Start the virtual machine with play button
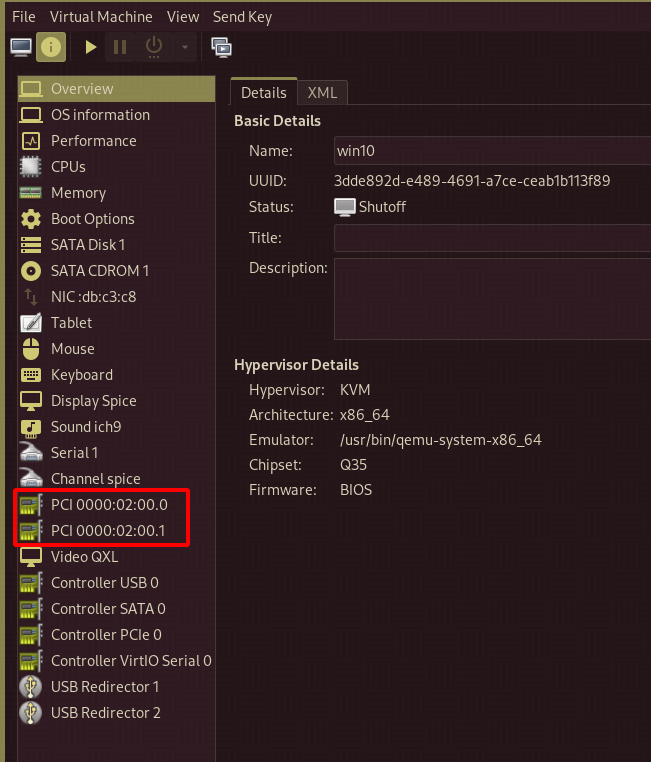This screenshot has width=651, height=762. pos(90,47)
